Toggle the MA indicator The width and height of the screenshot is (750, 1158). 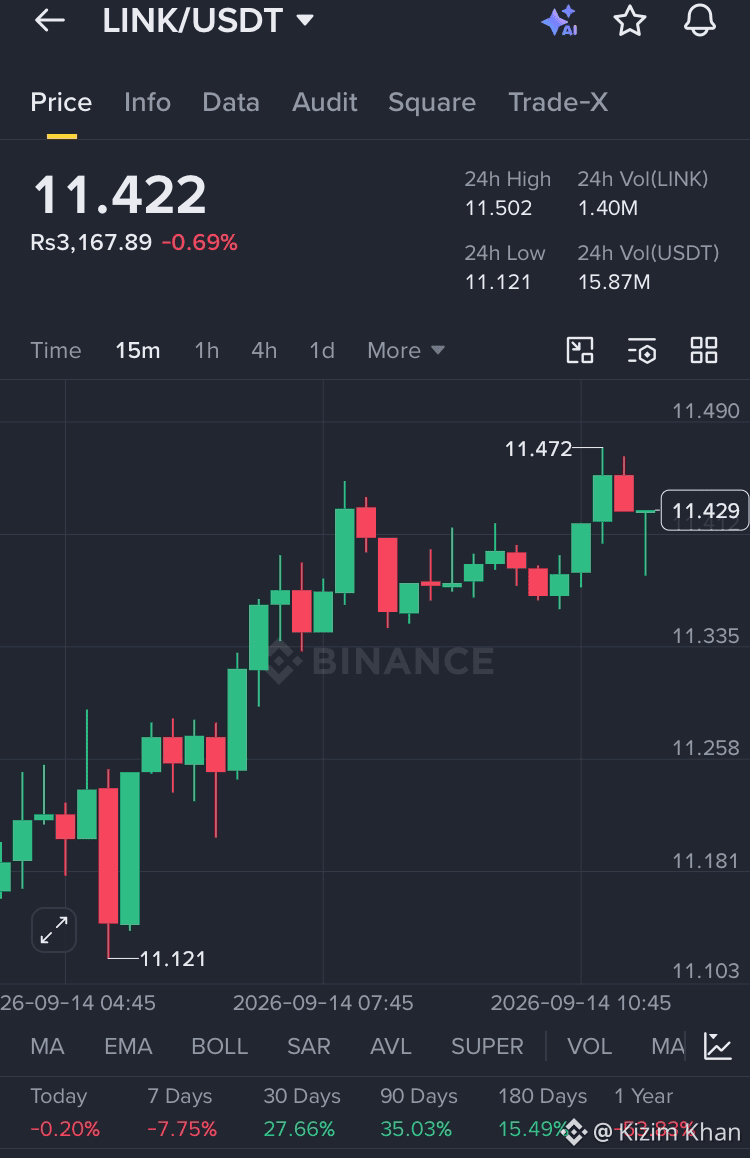[47, 1046]
